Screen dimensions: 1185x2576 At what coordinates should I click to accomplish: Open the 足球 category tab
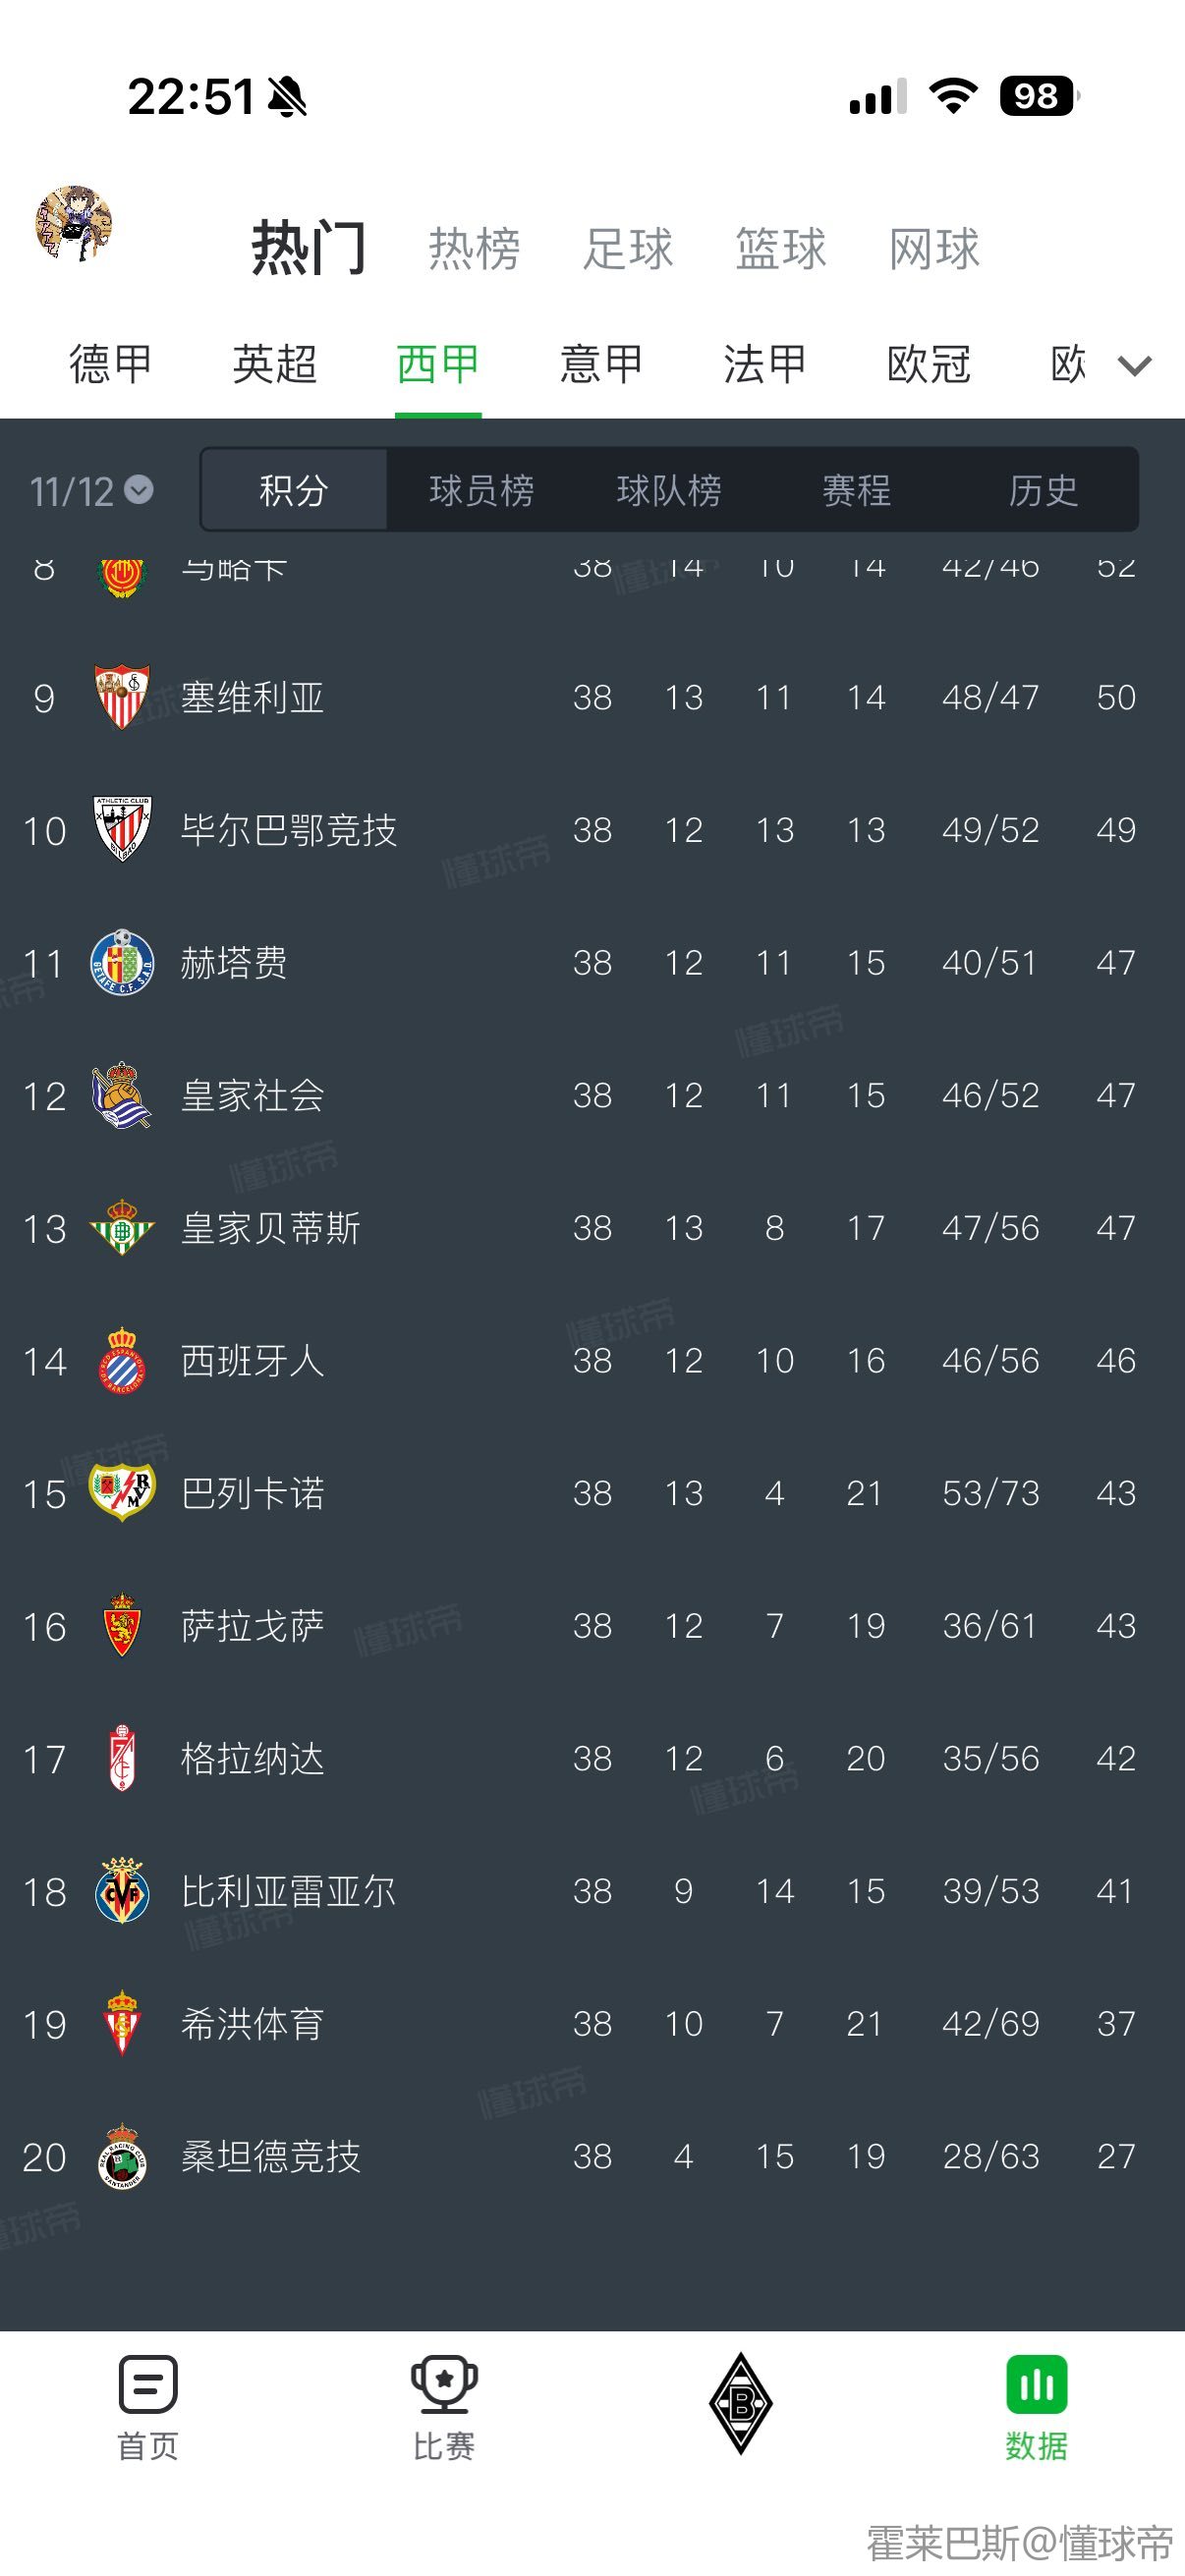pos(628,248)
